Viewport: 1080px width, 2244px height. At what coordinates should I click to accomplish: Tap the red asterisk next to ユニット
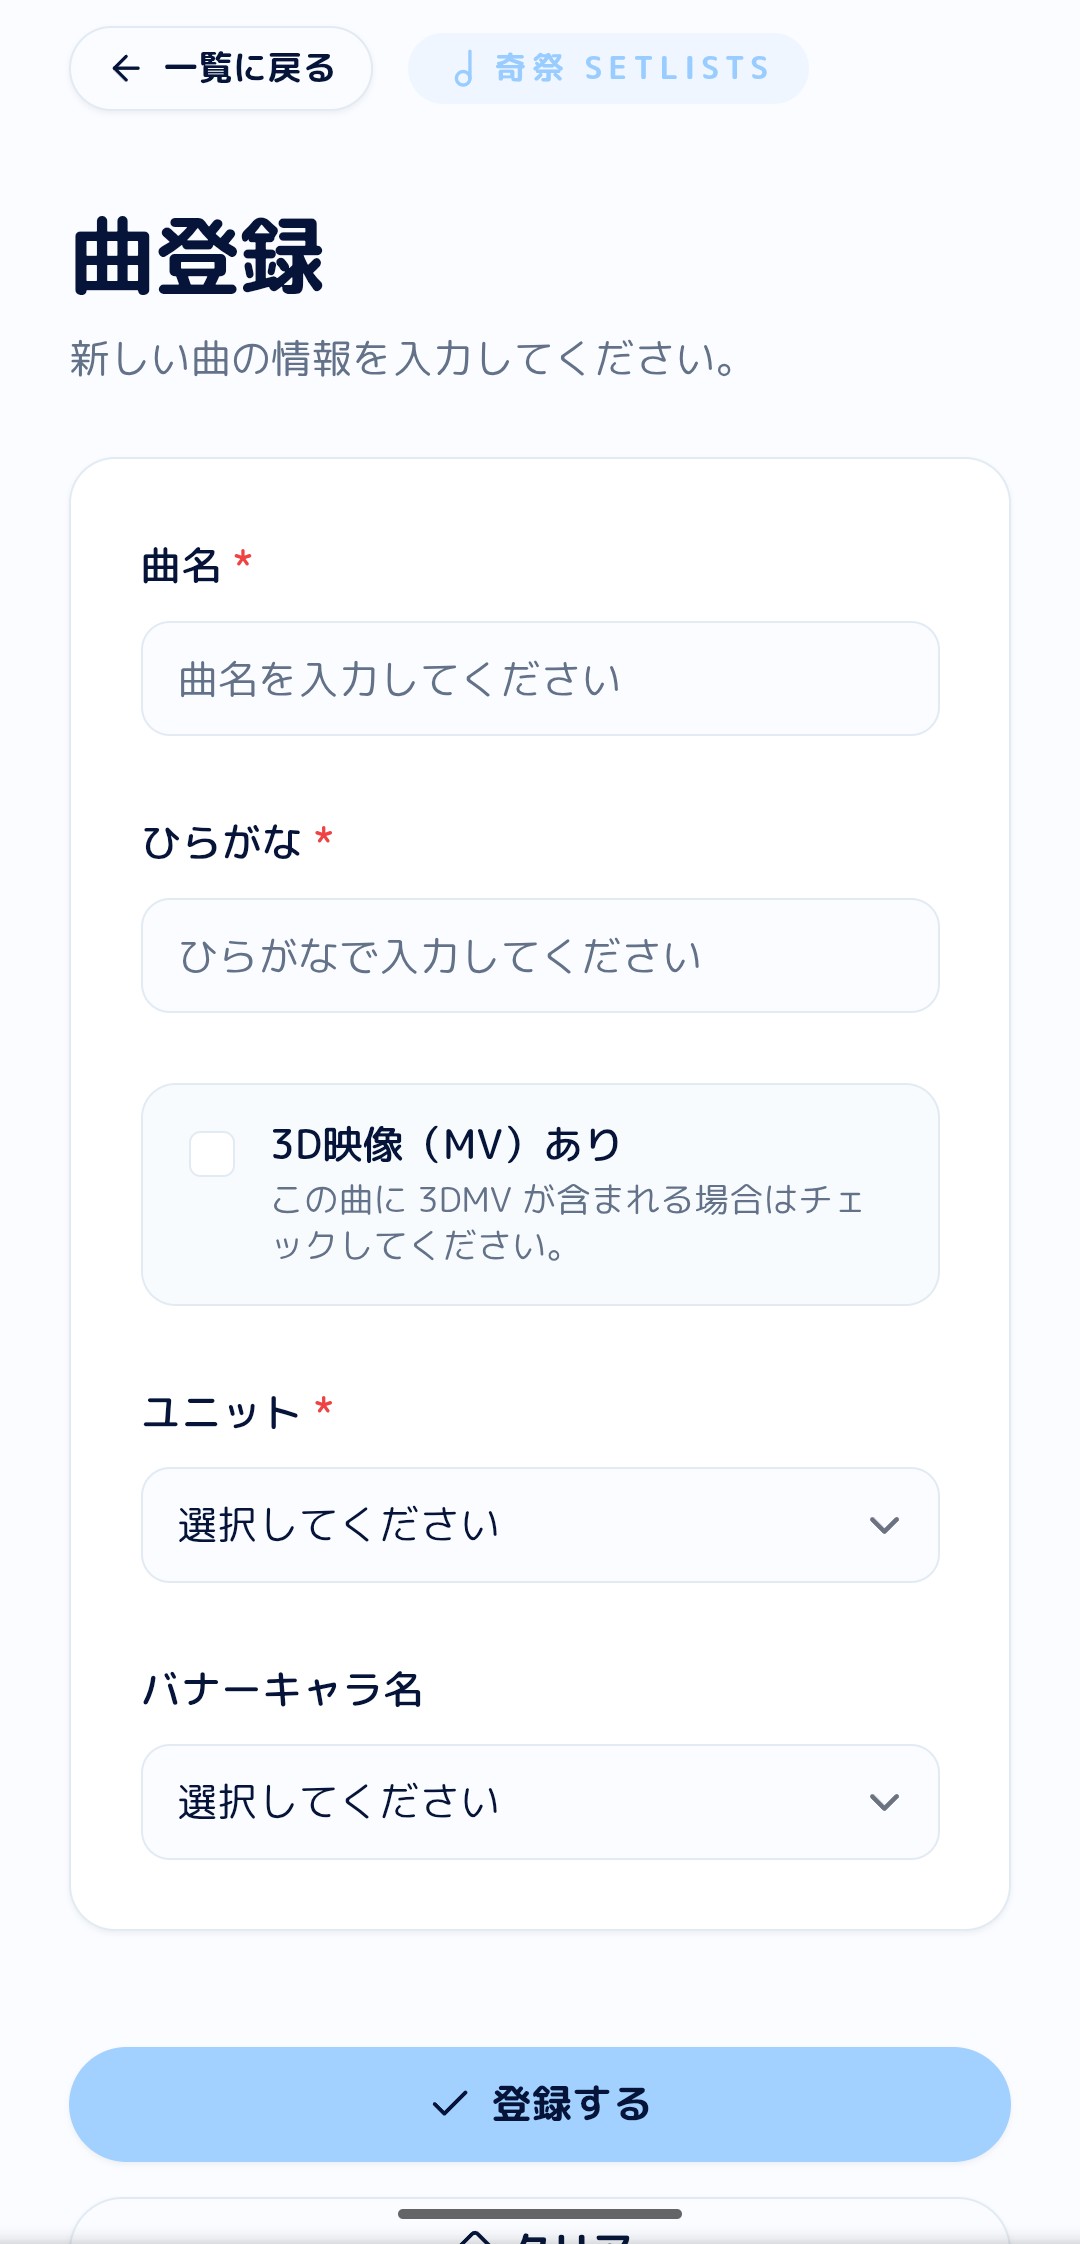click(324, 1407)
